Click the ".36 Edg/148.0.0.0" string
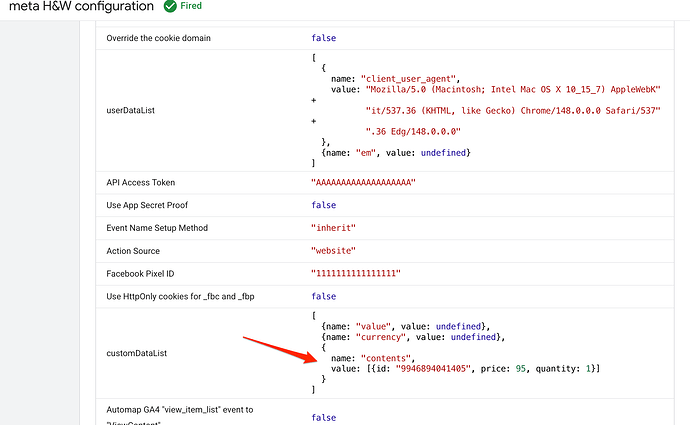This screenshot has height=425, width=690. tap(413, 132)
